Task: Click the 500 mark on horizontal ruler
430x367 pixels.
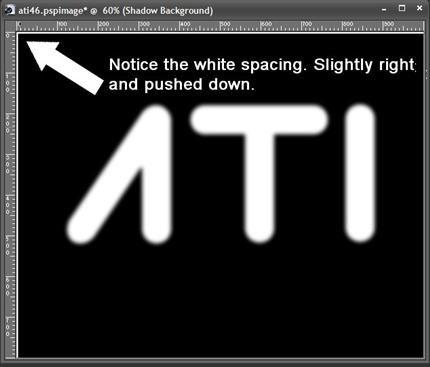Action: pos(225,24)
